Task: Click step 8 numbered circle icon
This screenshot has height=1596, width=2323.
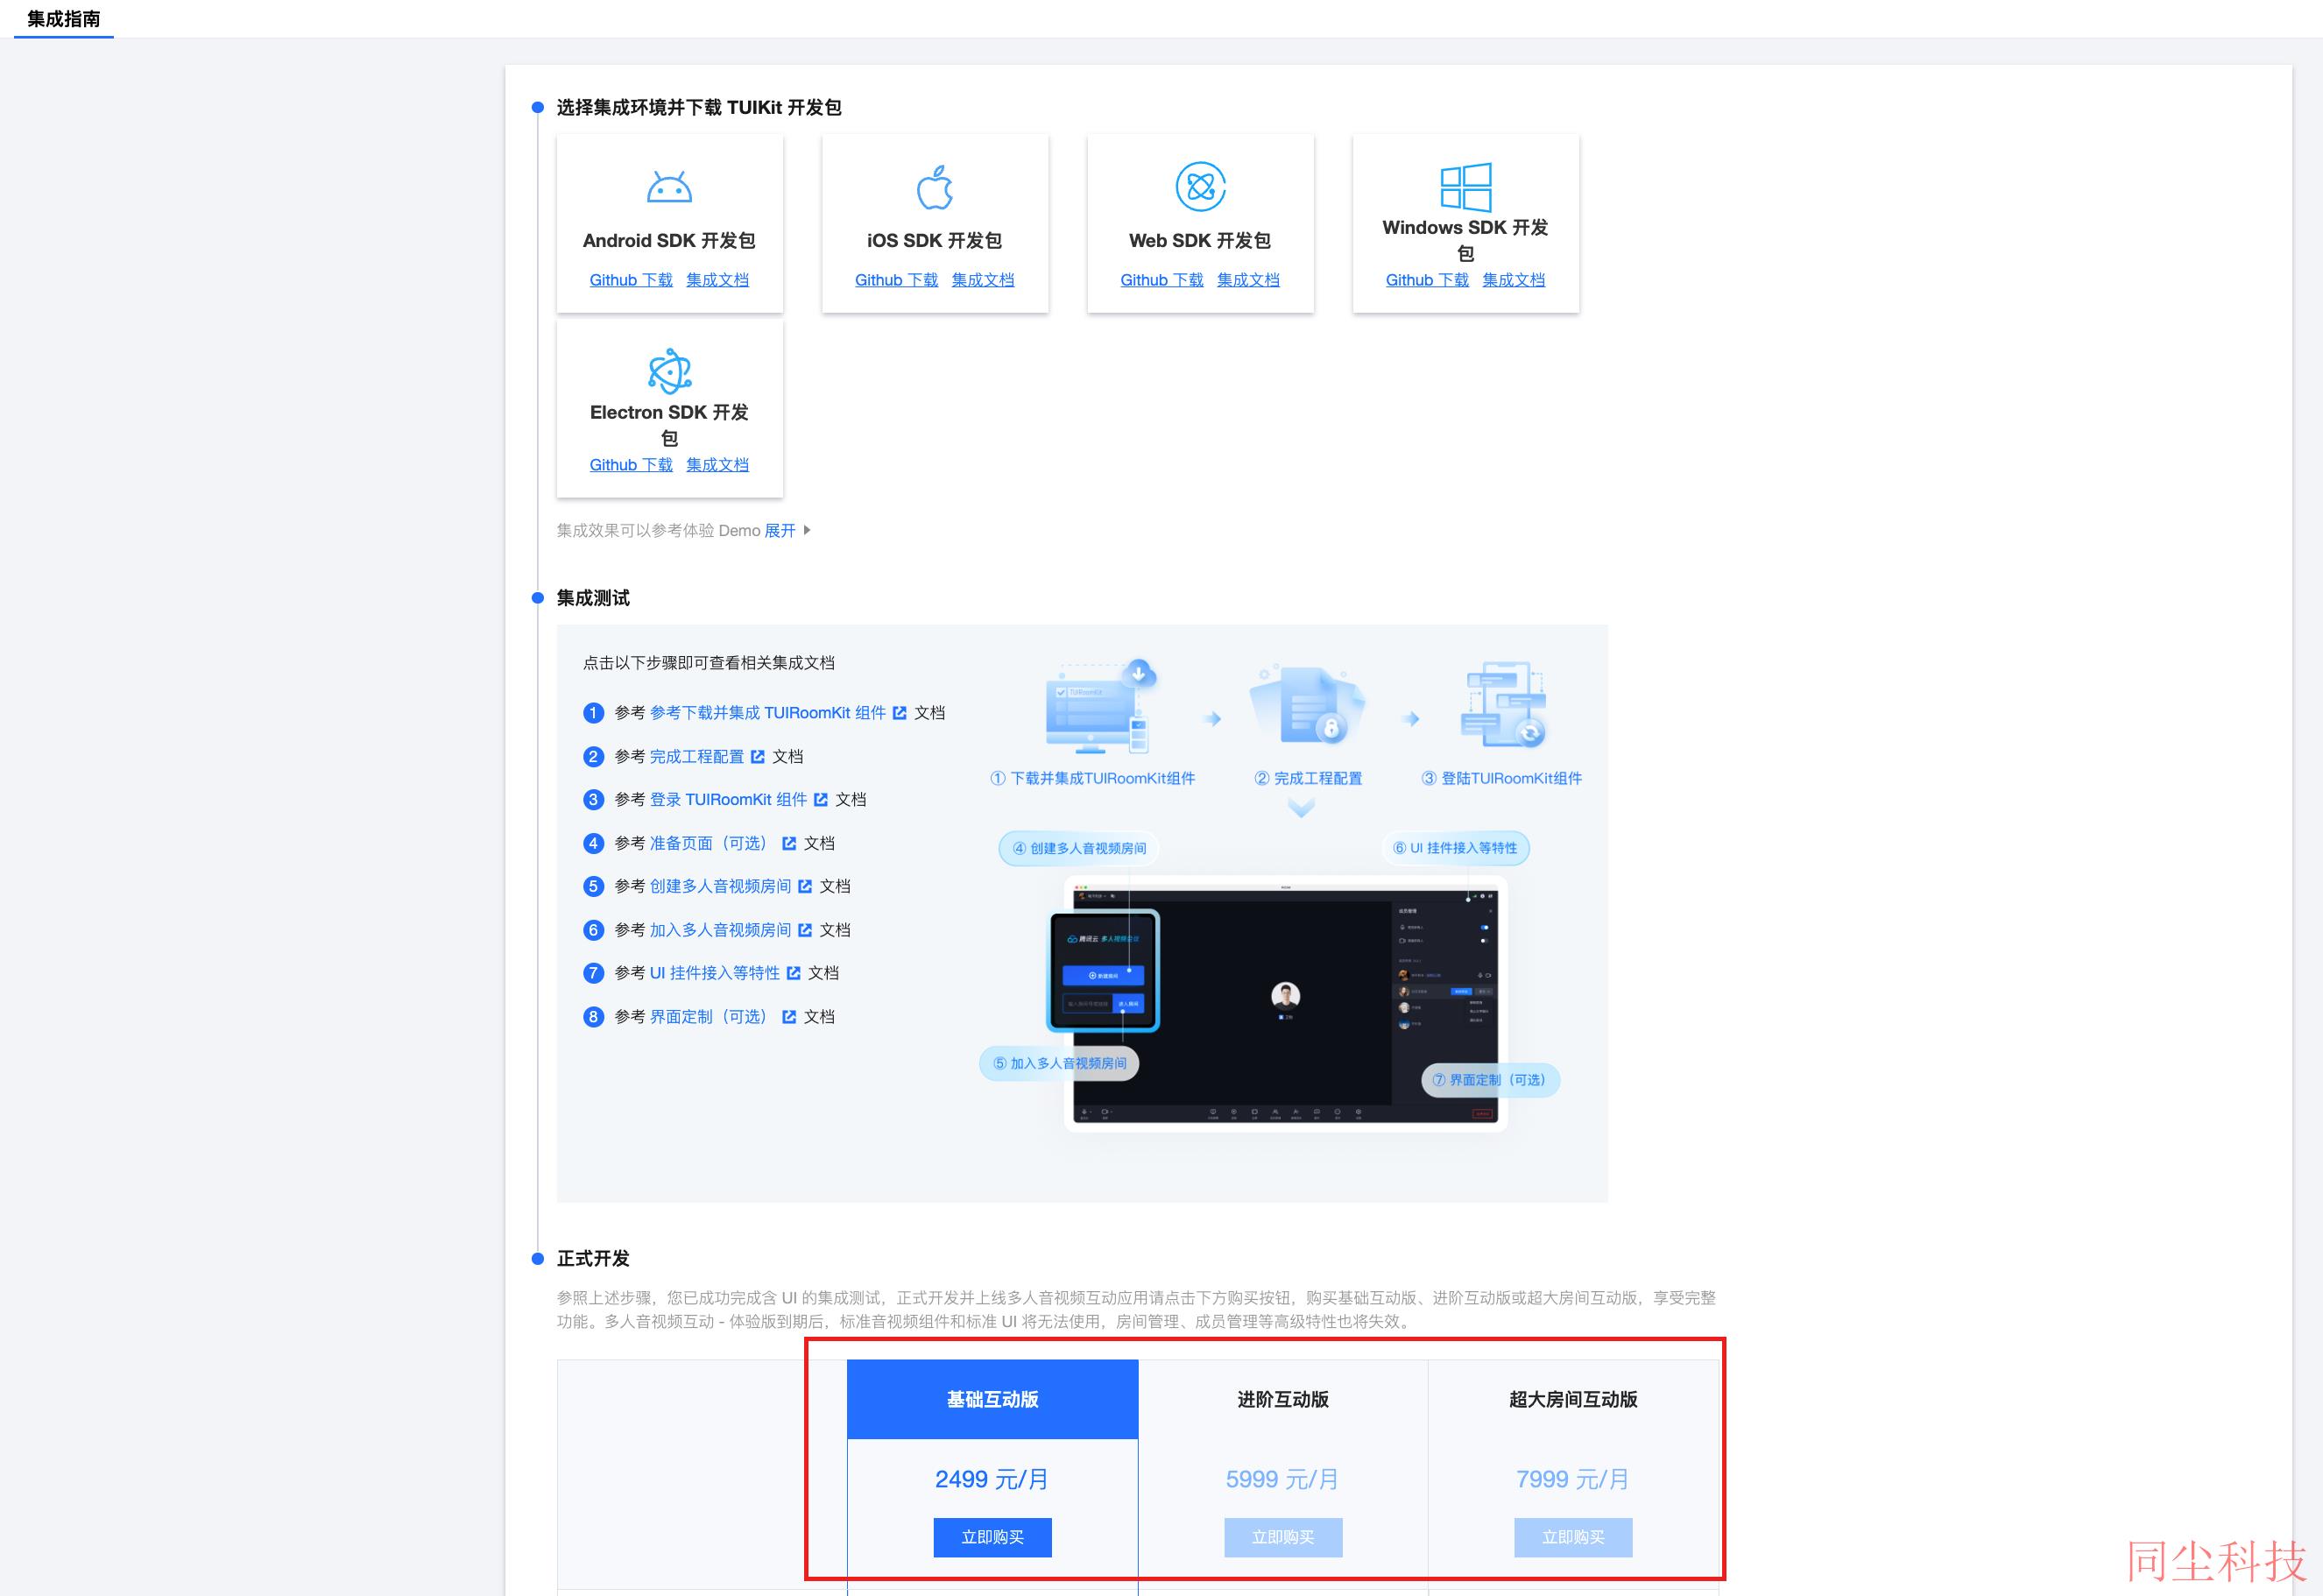Action: [593, 1017]
